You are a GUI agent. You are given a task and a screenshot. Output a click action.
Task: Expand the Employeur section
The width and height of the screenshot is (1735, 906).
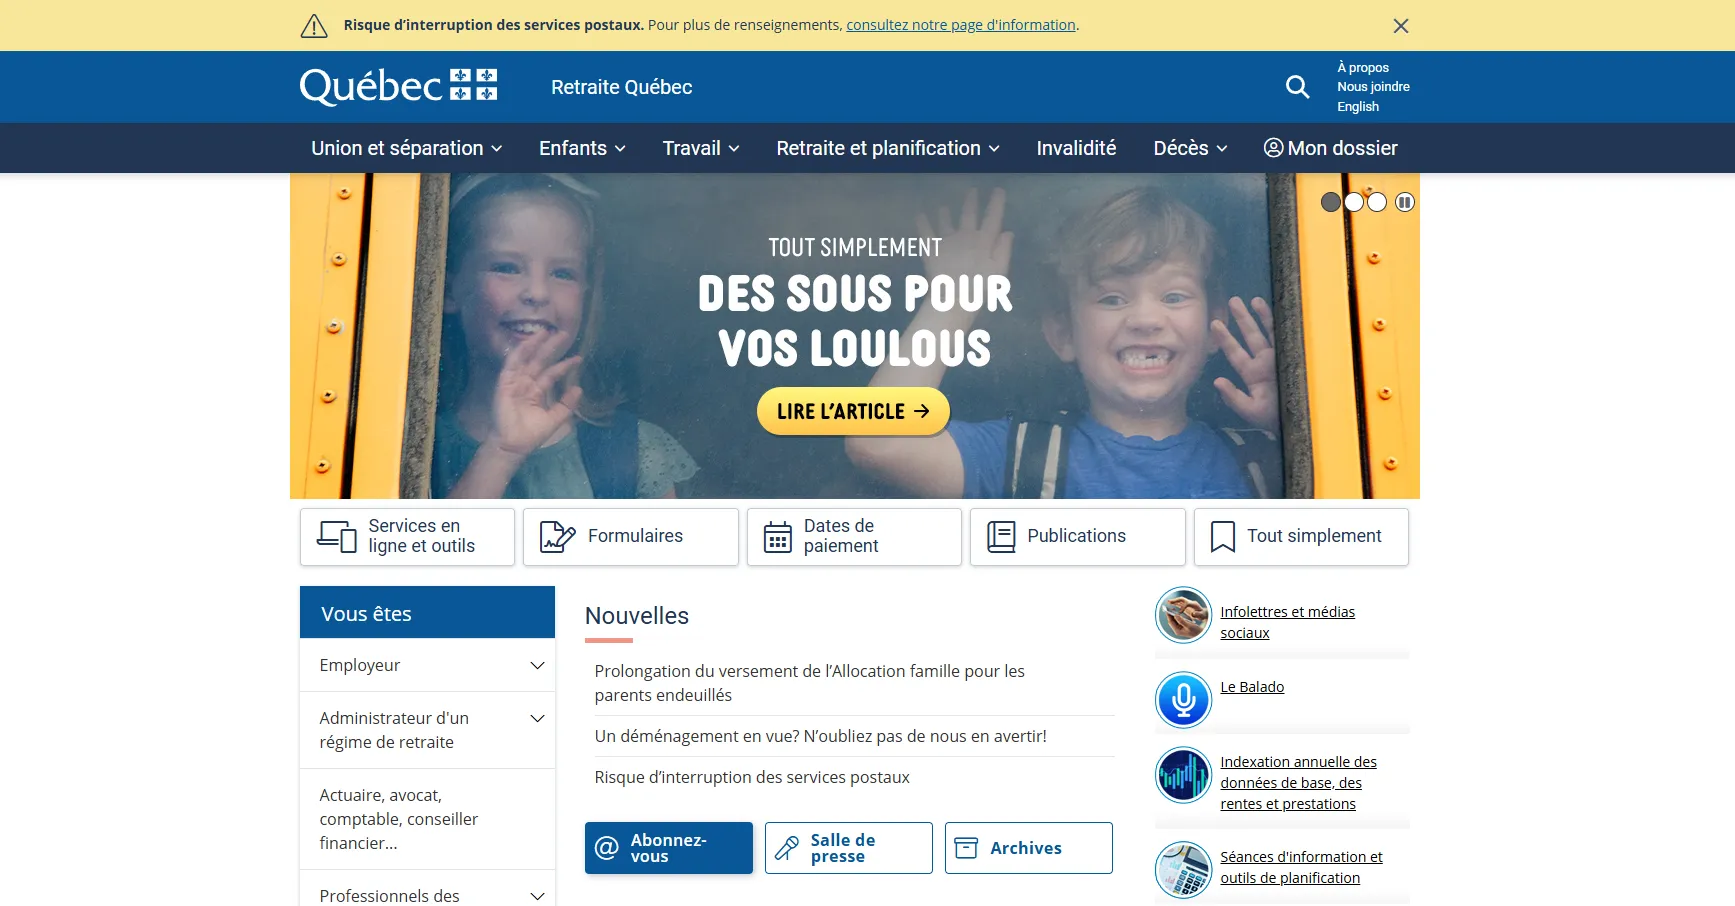(x=427, y=665)
